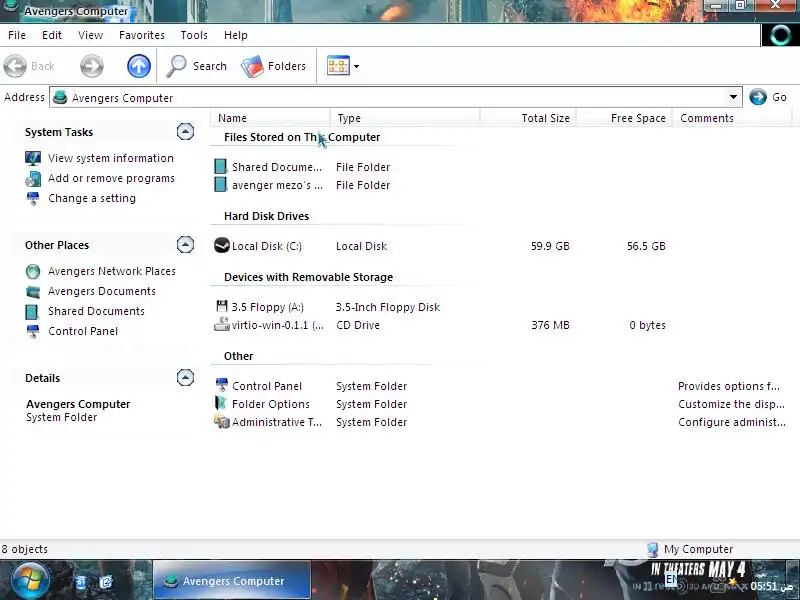The image size is (800, 600).
Task: Click the 376 MB total size value
Action: (550, 325)
